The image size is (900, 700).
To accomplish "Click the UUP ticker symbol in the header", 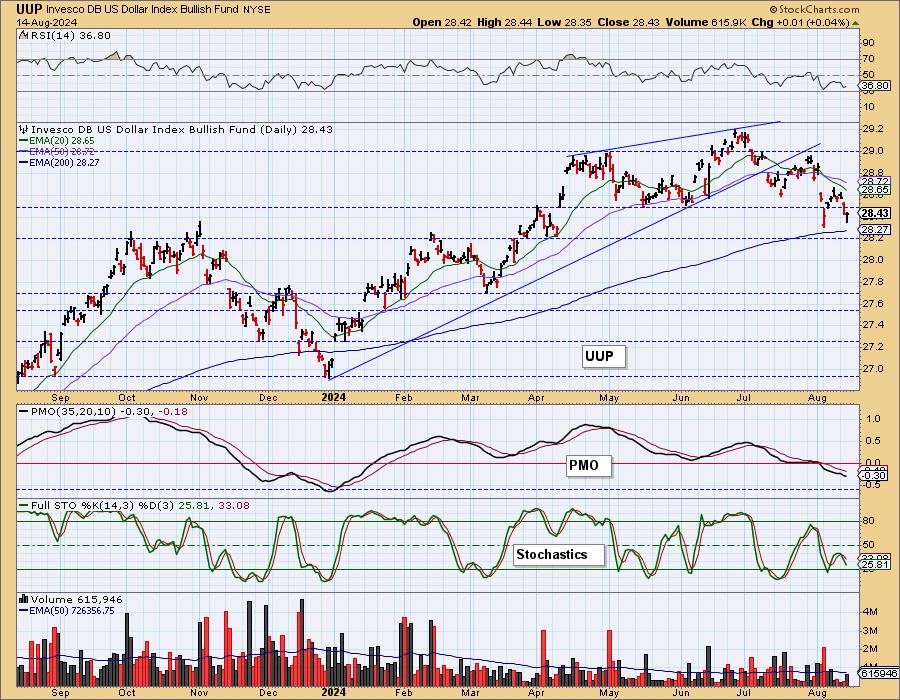I will [x=29, y=9].
